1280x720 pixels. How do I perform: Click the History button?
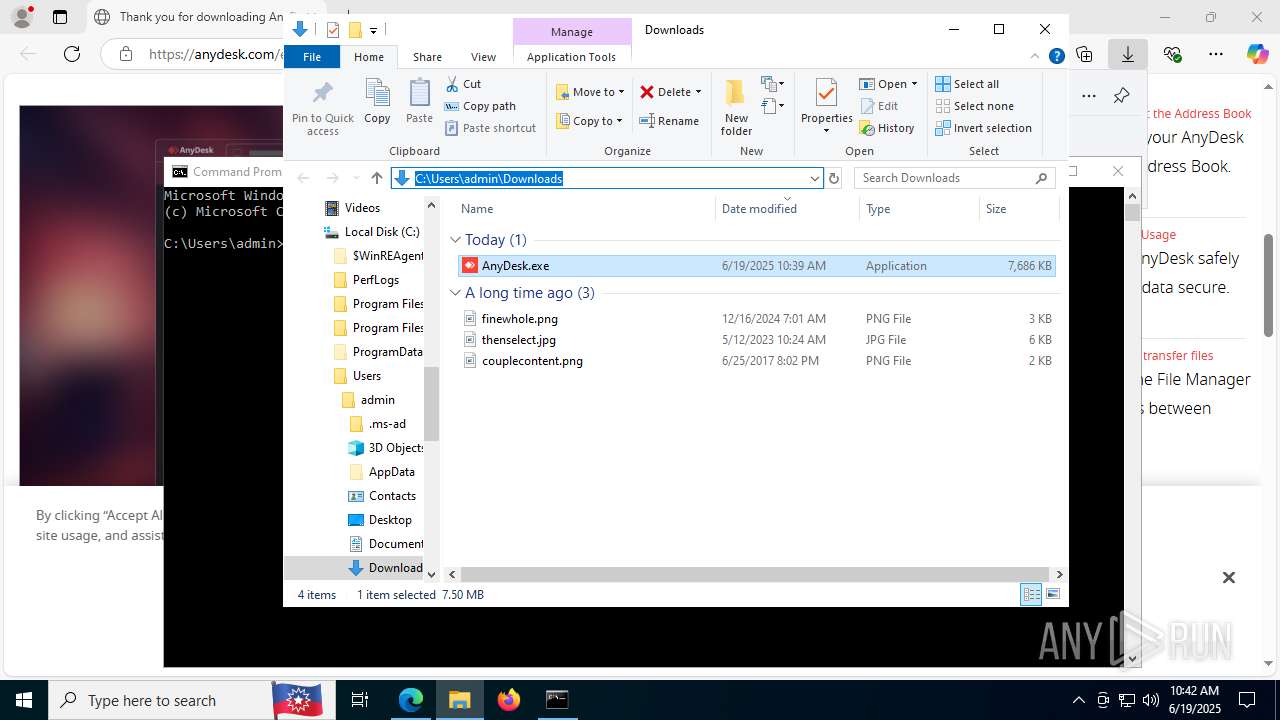tap(887, 128)
